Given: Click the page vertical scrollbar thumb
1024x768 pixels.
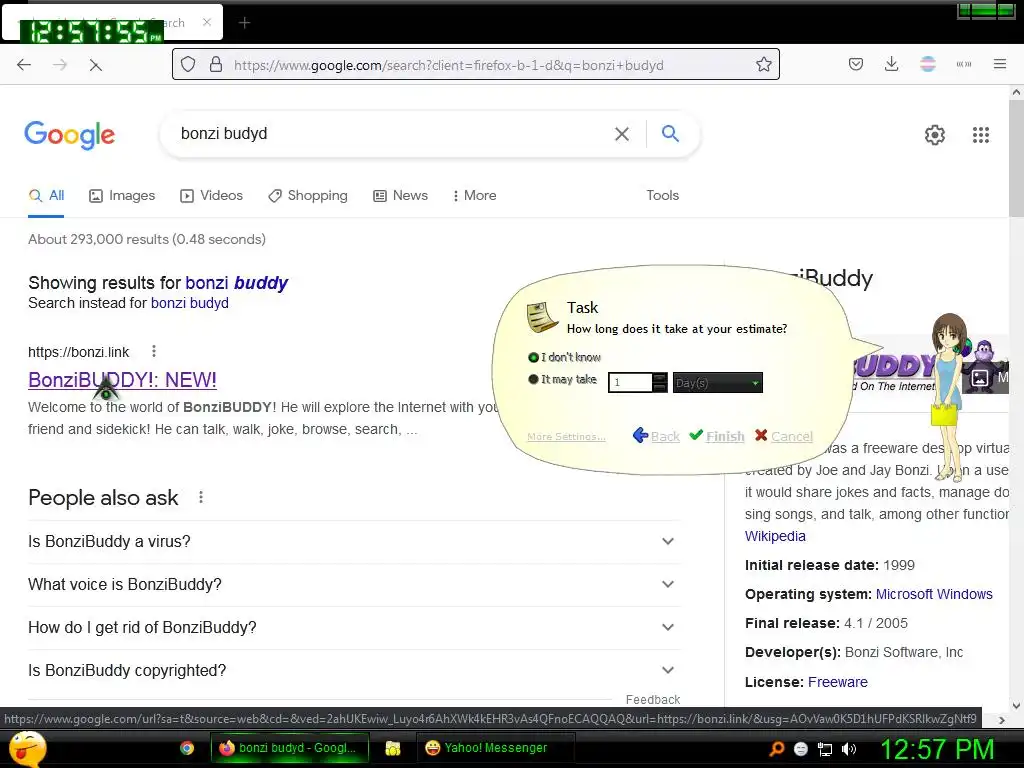Looking at the screenshot, I should 1016,159.
